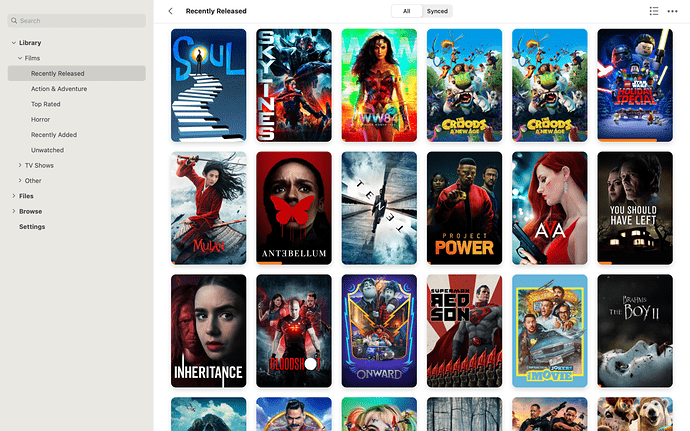Open You Should Have Left poster

(x=635, y=208)
